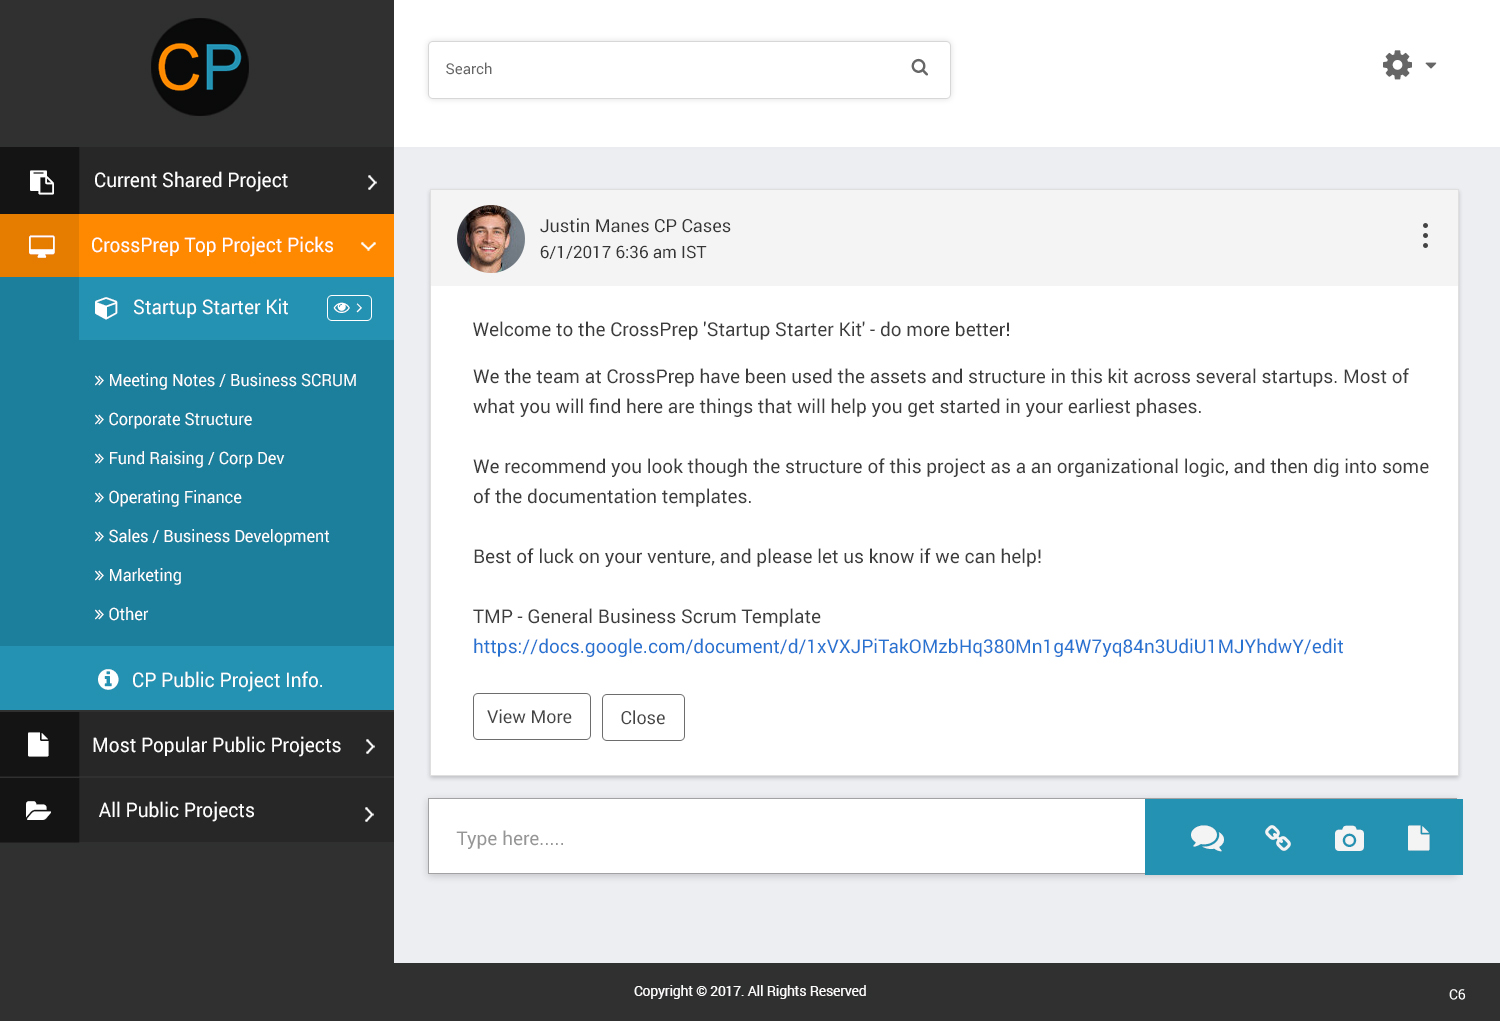
Task: Select the Current Shared Project menu item
Action: pyautogui.click(x=197, y=181)
